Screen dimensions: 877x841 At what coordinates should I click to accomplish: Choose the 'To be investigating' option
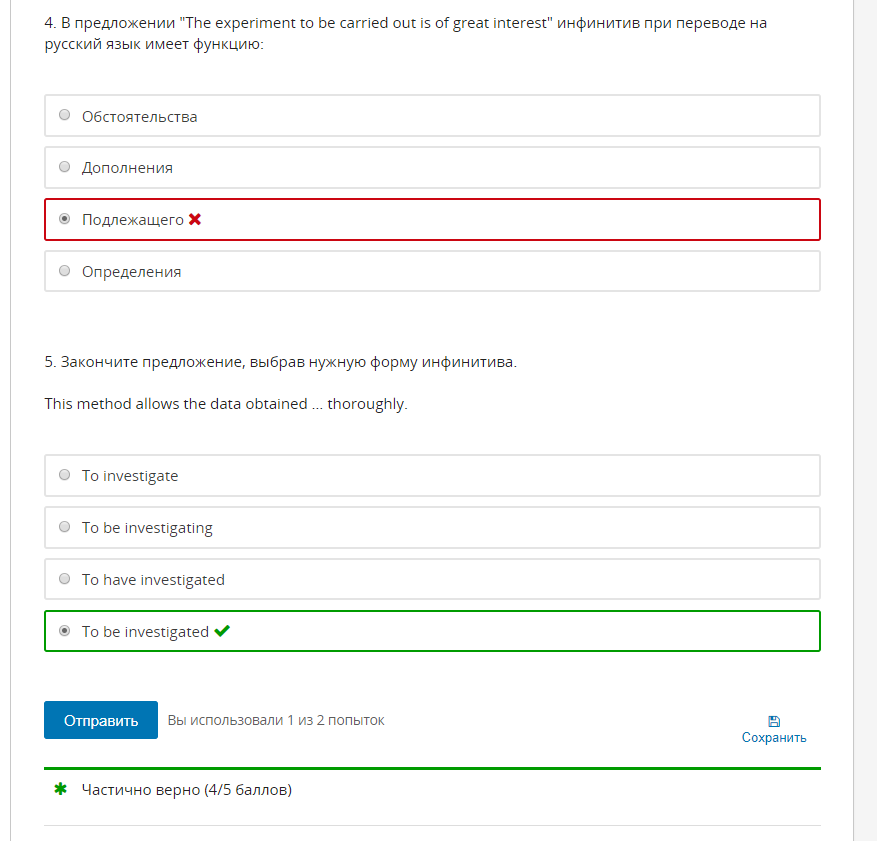pyautogui.click(x=432, y=527)
